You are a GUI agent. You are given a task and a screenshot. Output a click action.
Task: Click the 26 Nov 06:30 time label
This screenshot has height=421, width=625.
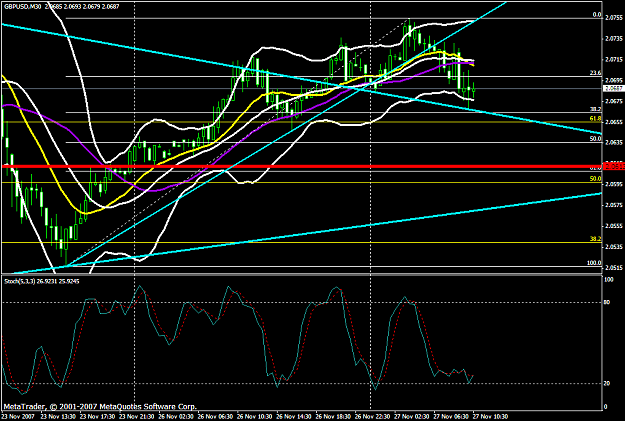[215, 416]
